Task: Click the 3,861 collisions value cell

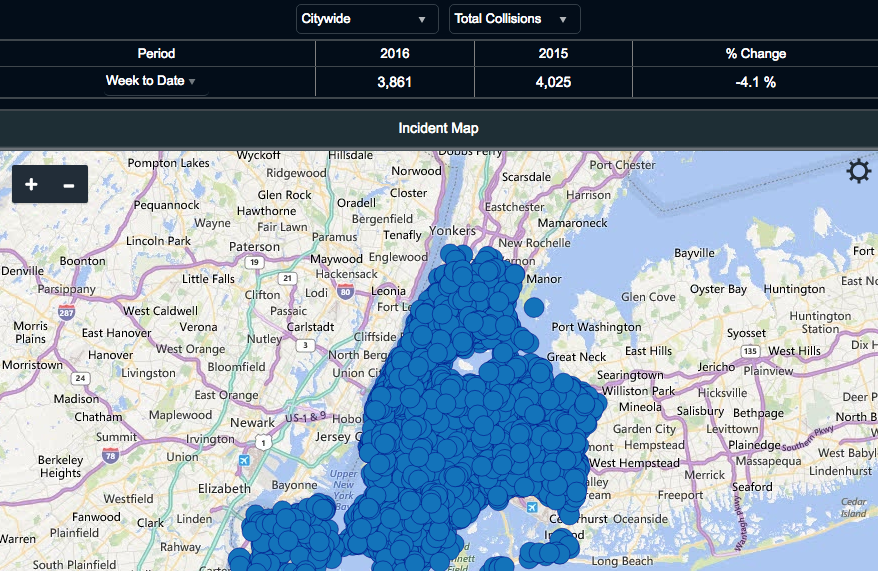Action: 395,82
